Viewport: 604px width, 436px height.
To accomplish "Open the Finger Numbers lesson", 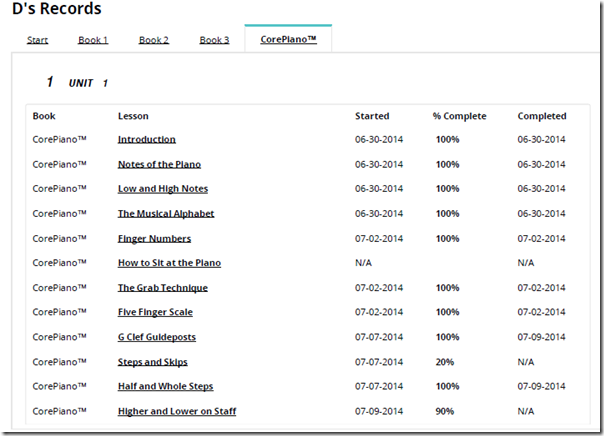I will tap(154, 239).
